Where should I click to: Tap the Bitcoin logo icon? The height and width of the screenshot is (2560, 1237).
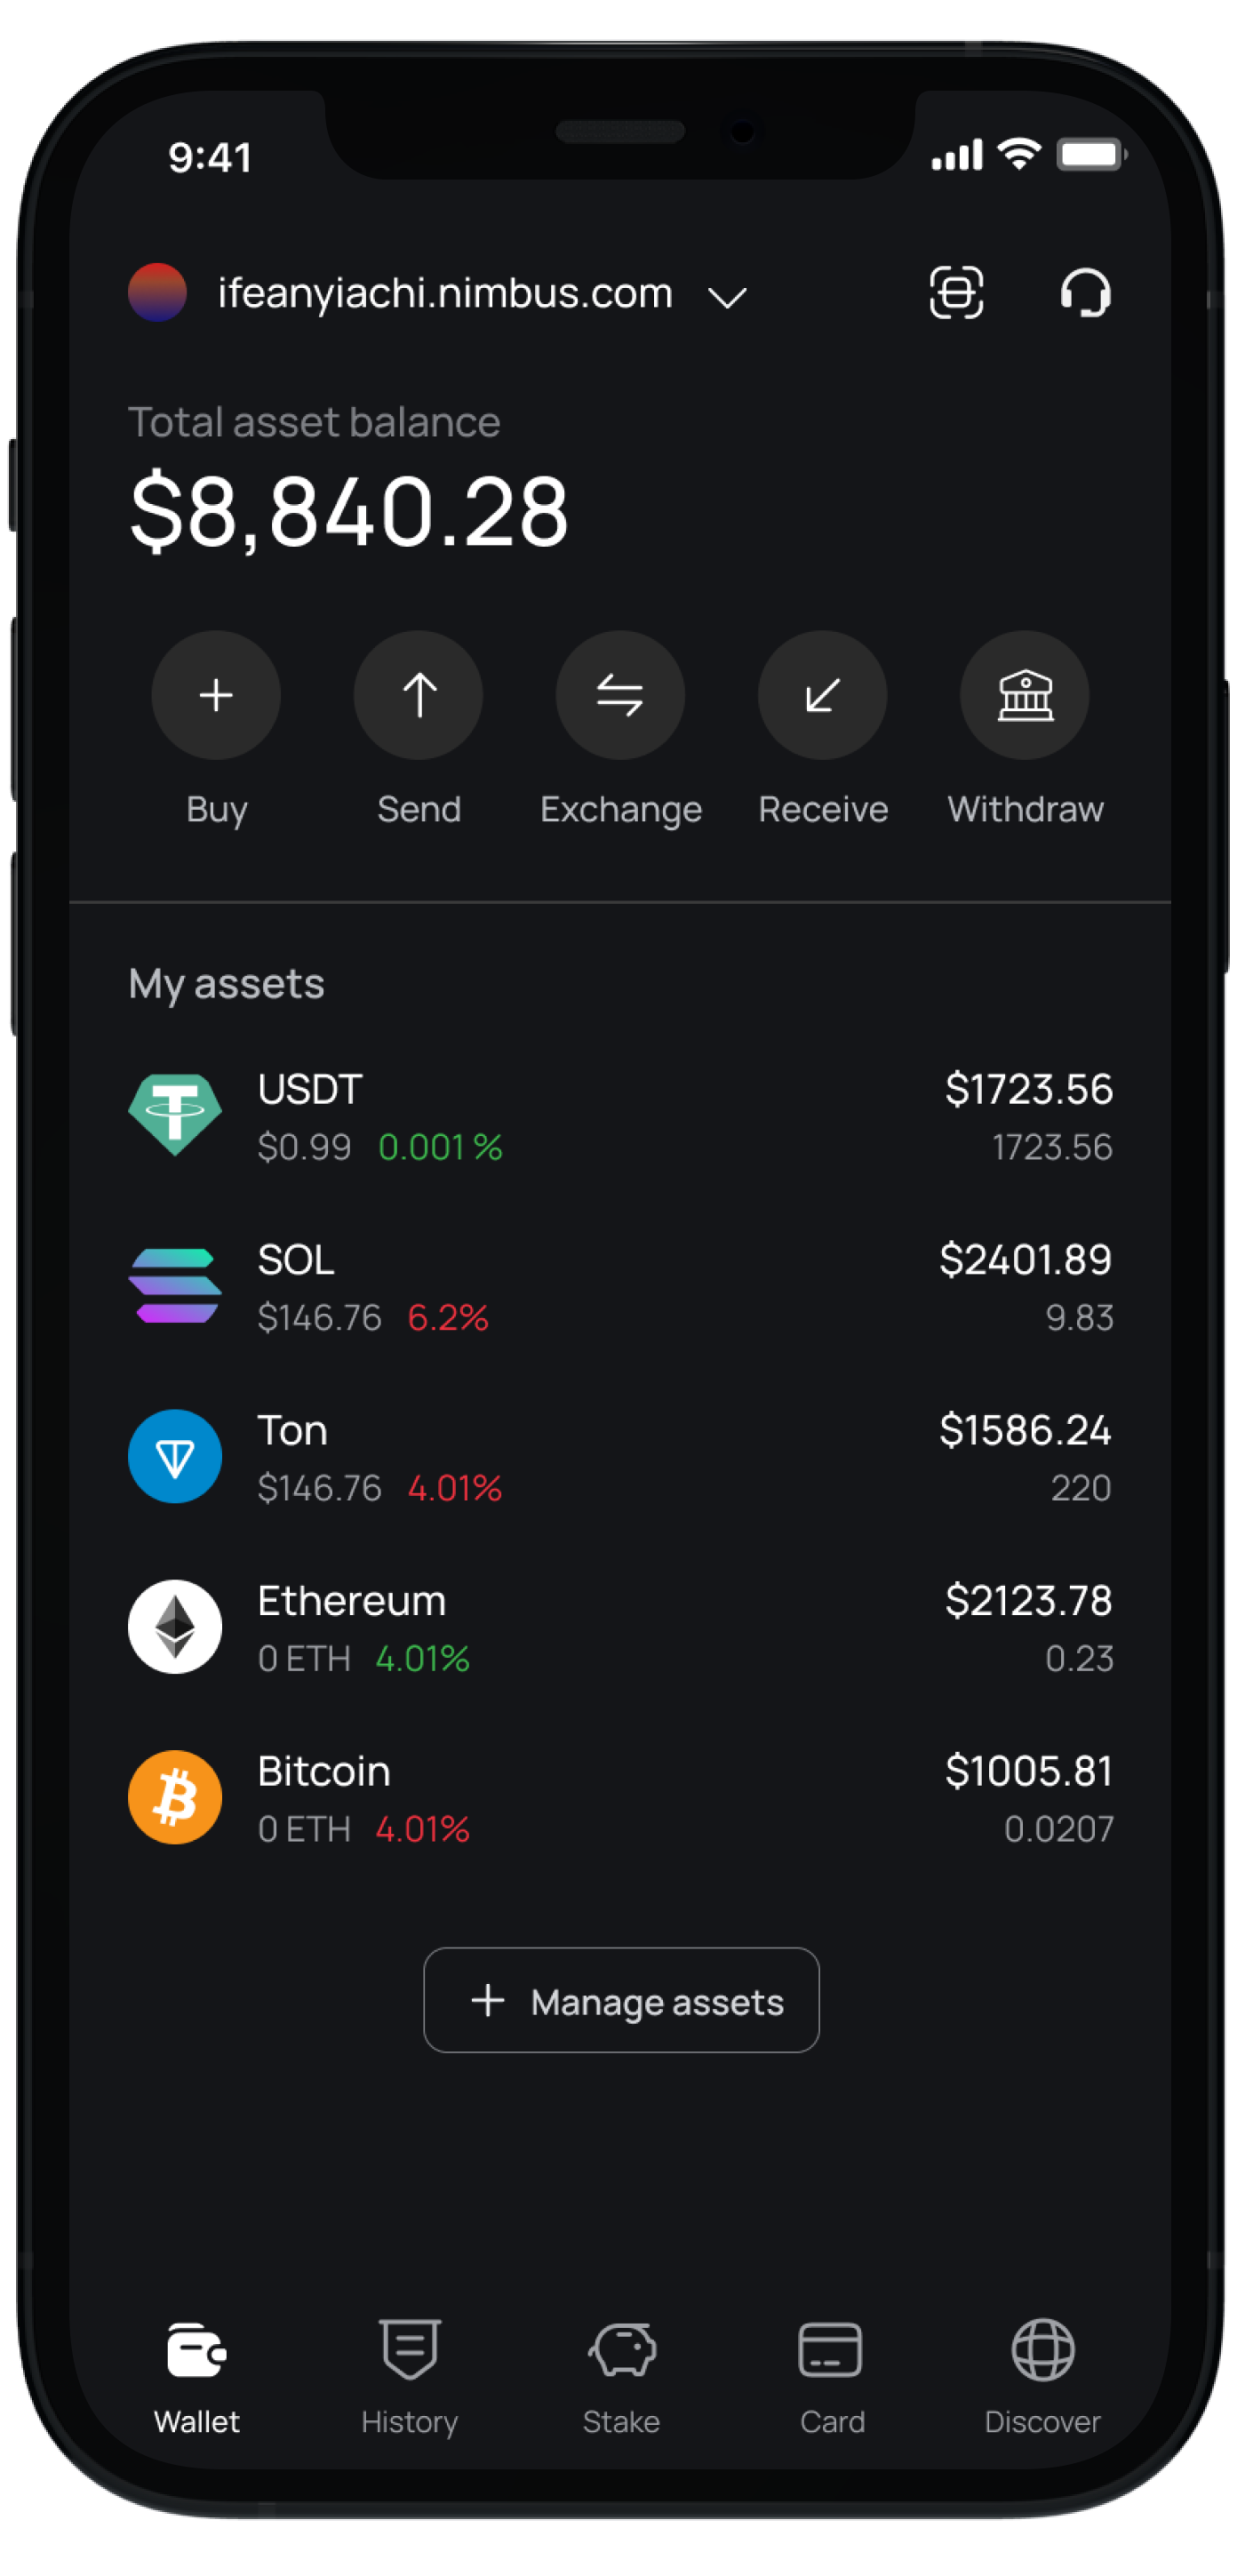[x=175, y=1797]
